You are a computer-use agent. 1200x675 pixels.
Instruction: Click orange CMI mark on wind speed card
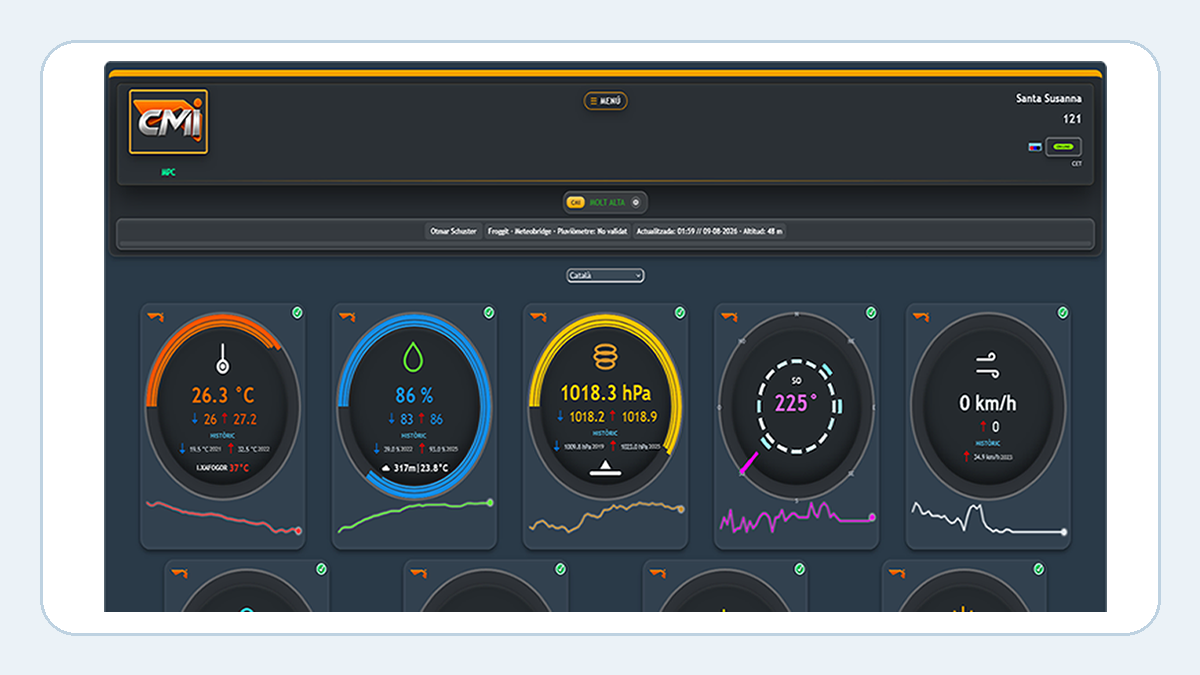pos(920,317)
